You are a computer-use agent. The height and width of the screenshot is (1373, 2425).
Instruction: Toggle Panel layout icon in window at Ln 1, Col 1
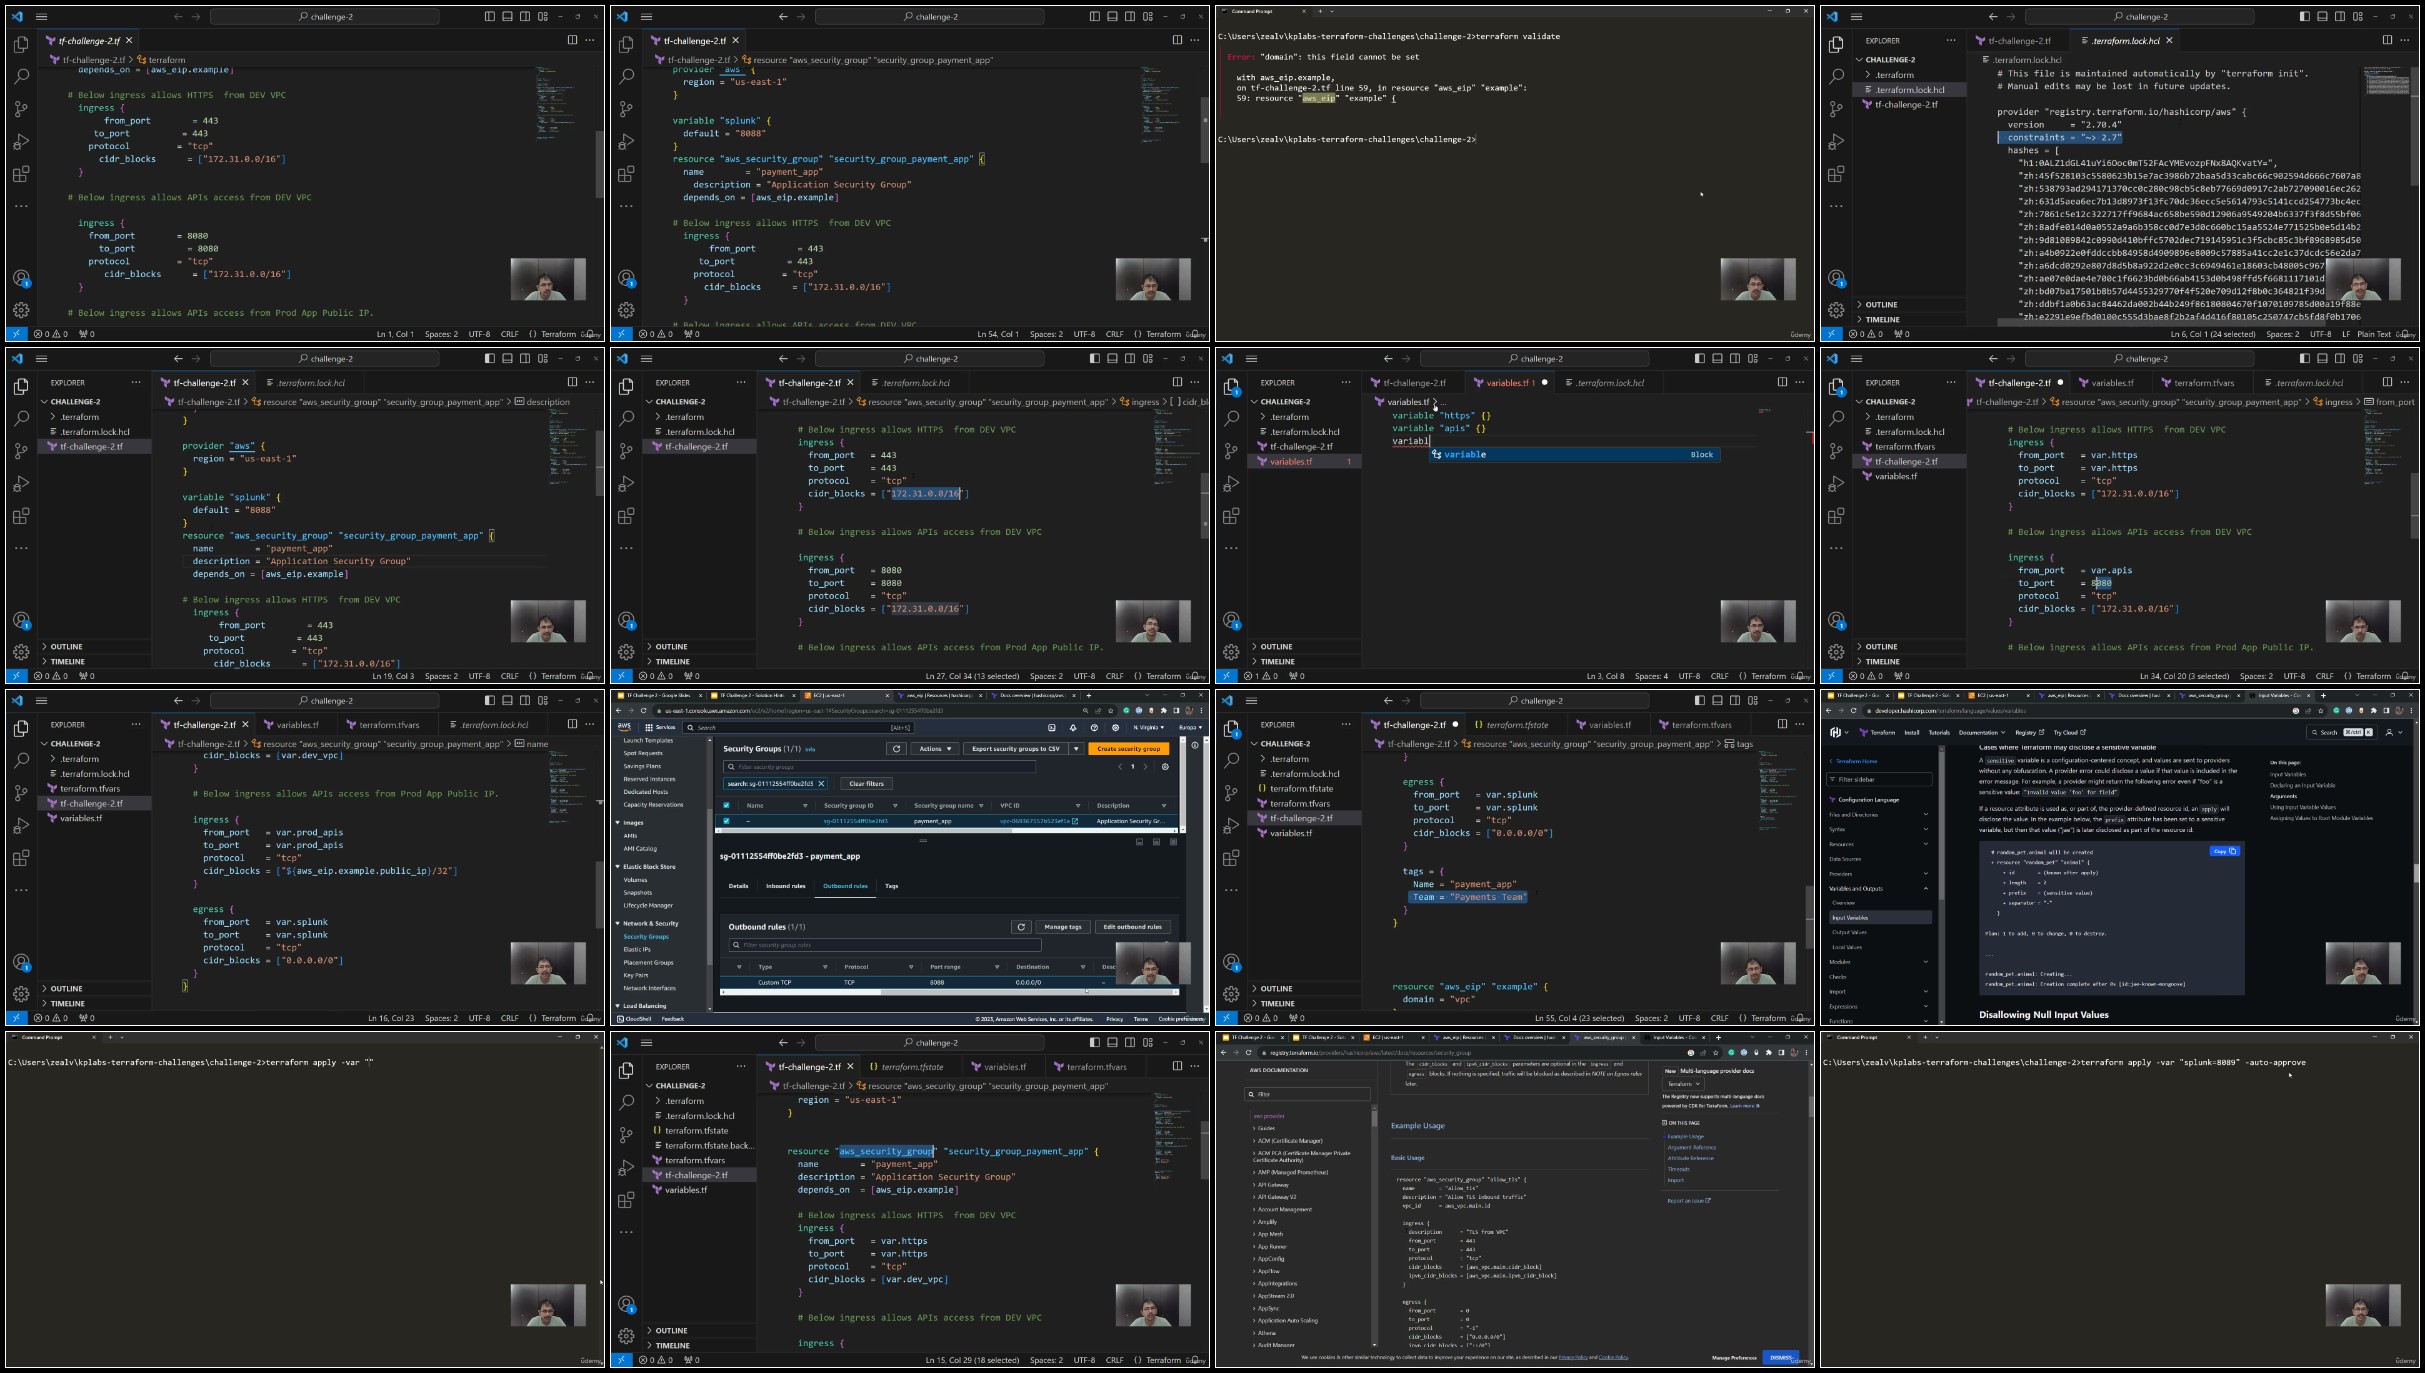507,16
